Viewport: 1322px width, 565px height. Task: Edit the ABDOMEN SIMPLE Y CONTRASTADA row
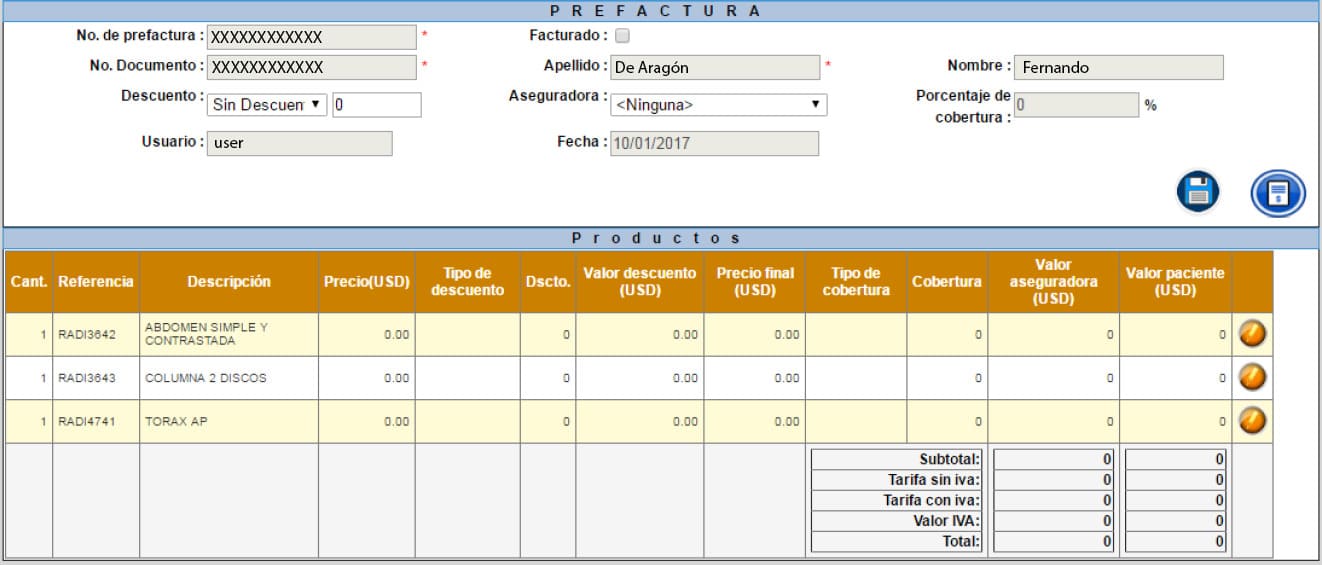pyautogui.click(x=1252, y=334)
